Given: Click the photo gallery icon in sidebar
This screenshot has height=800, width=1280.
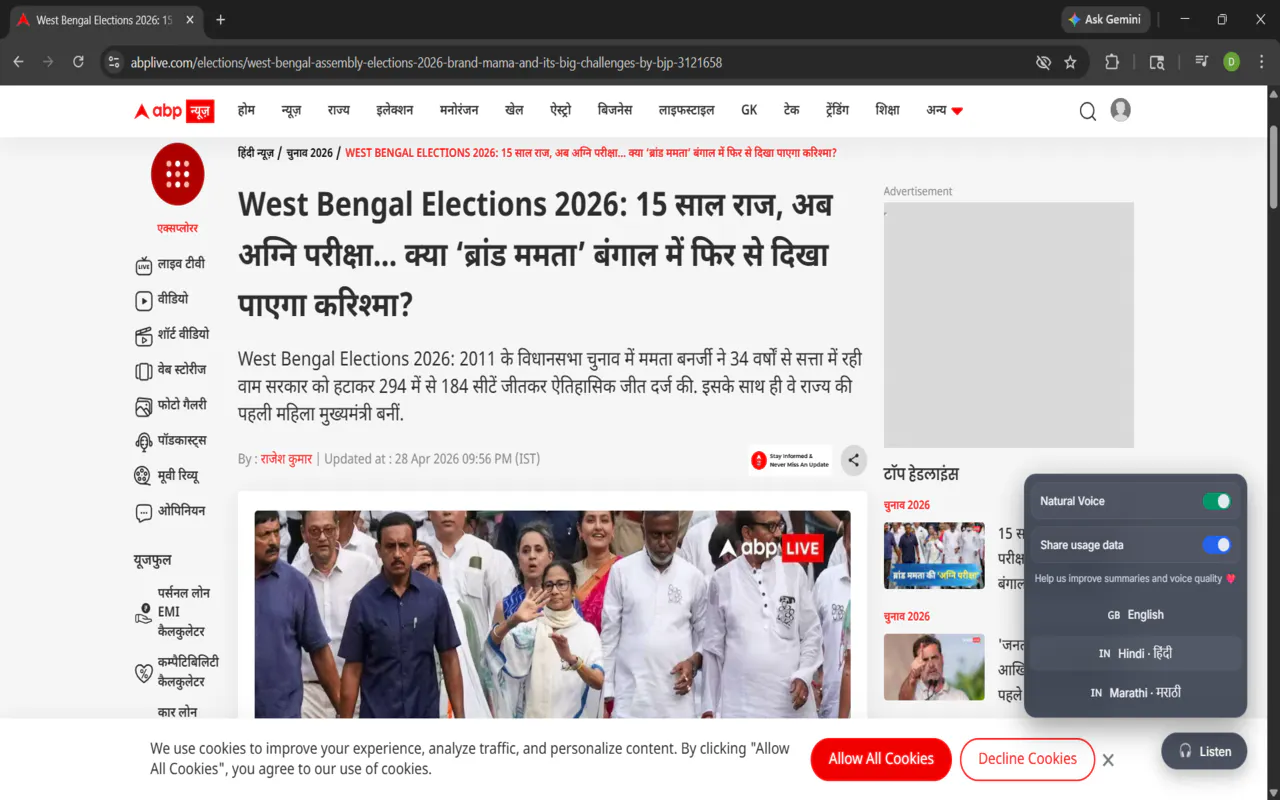Looking at the screenshot, I should point(143,406).
